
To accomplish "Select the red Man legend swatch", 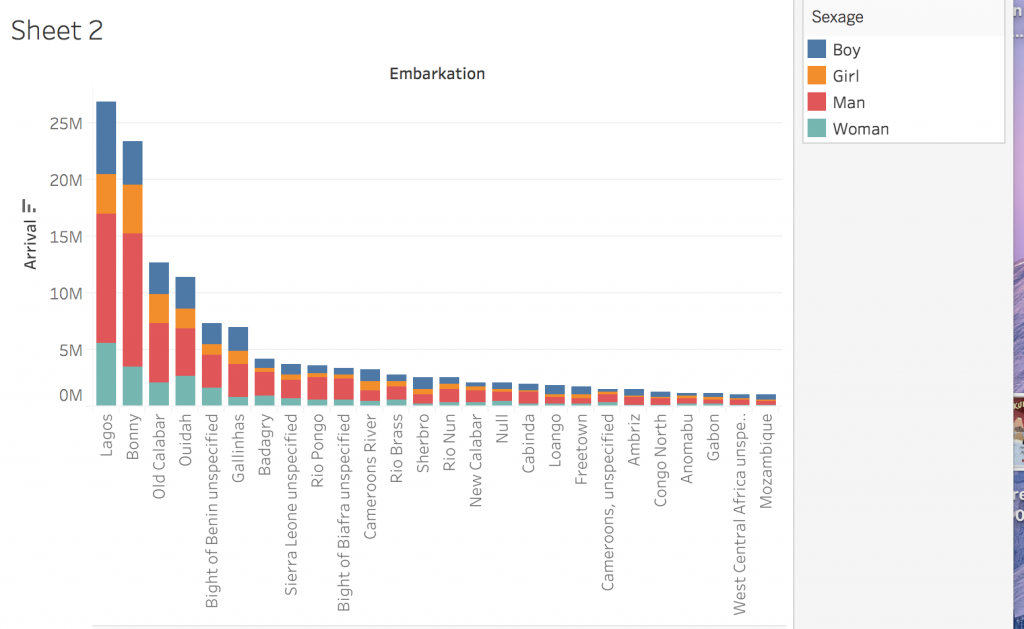I will tap(817, 102).
